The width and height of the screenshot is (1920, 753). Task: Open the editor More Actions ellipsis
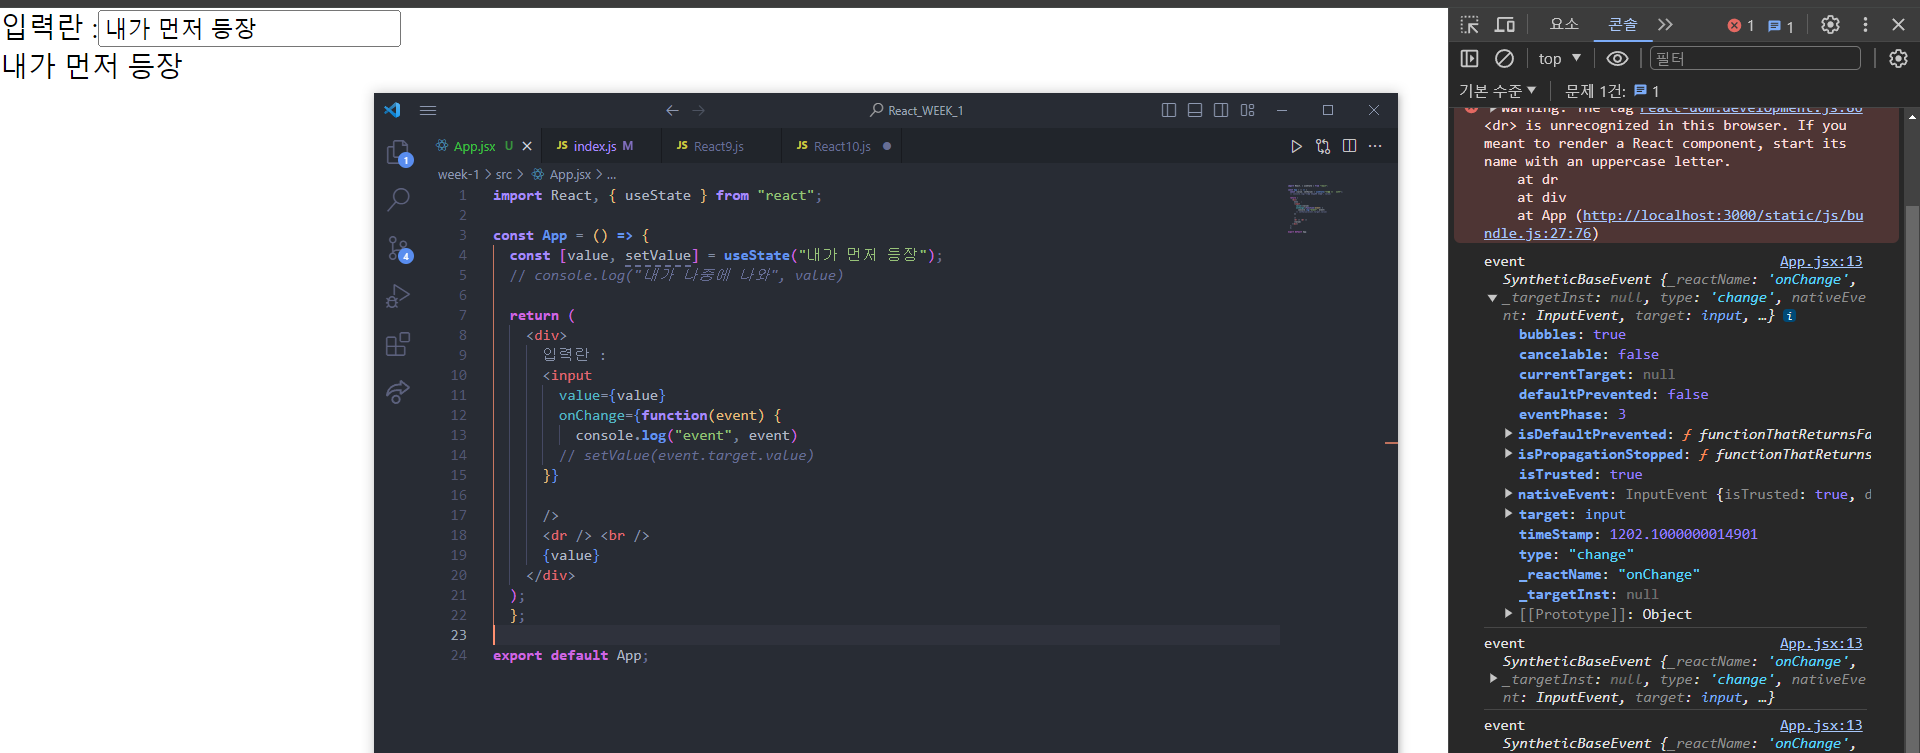[x=1375, y=146]
